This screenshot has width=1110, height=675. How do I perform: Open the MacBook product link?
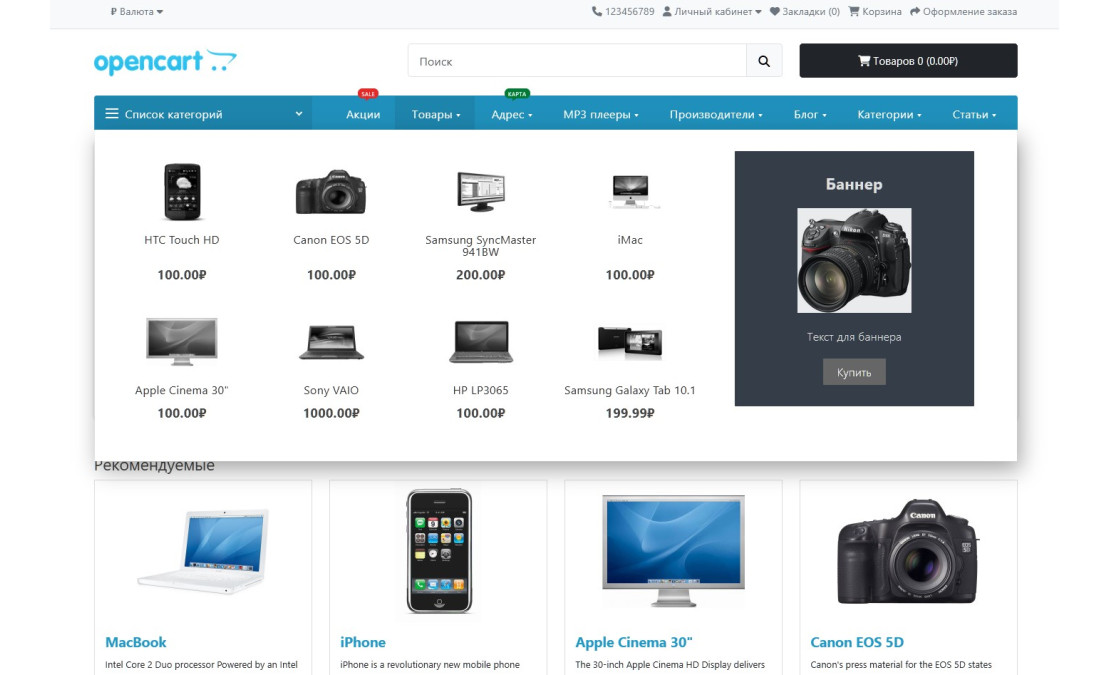coord(135,642)
